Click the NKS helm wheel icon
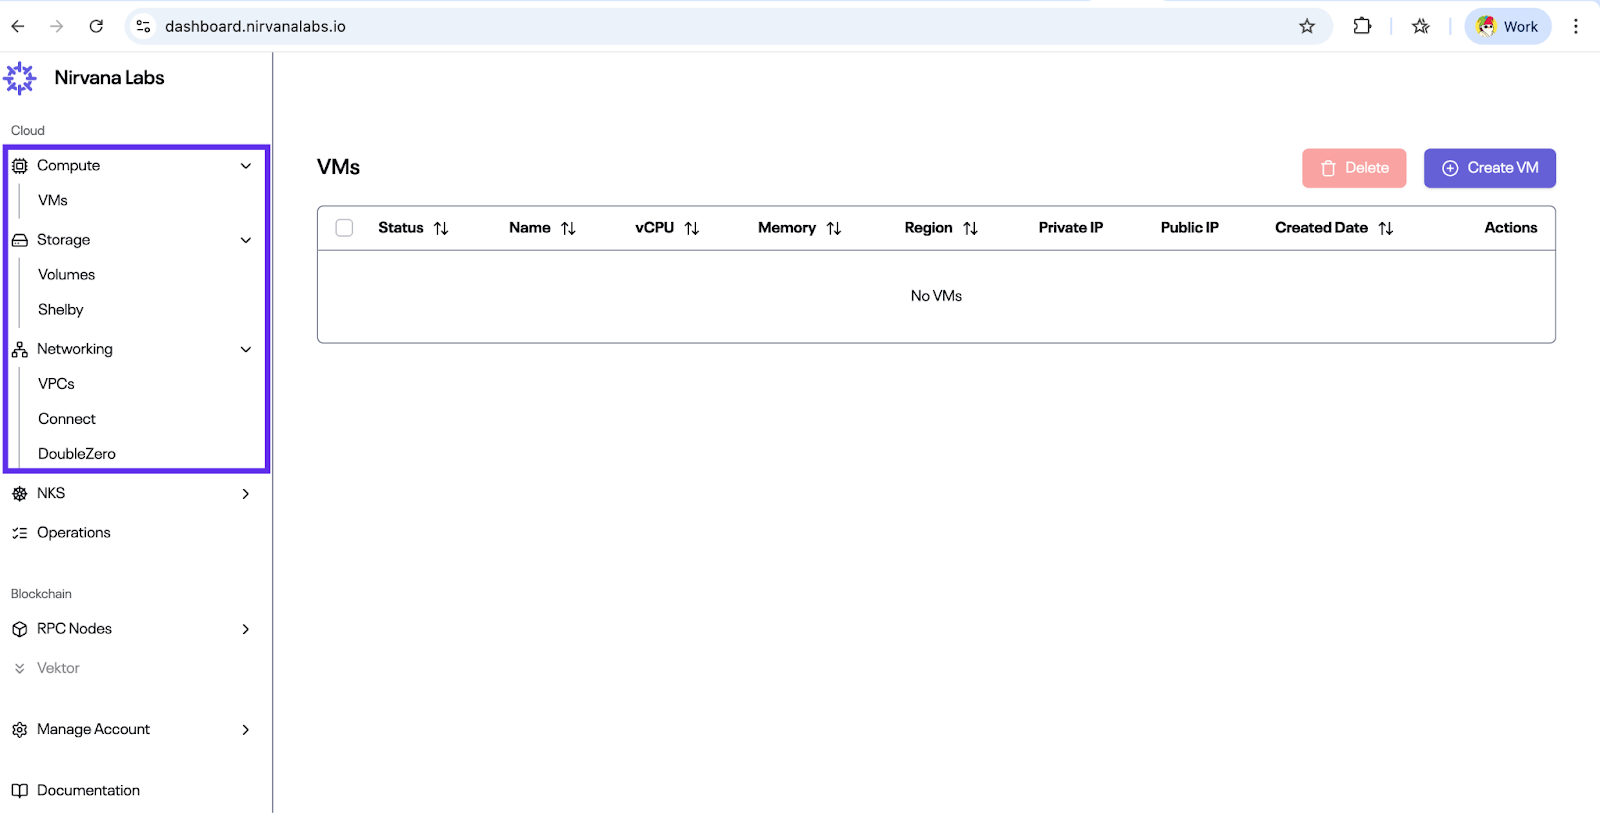 coord(20,494)
